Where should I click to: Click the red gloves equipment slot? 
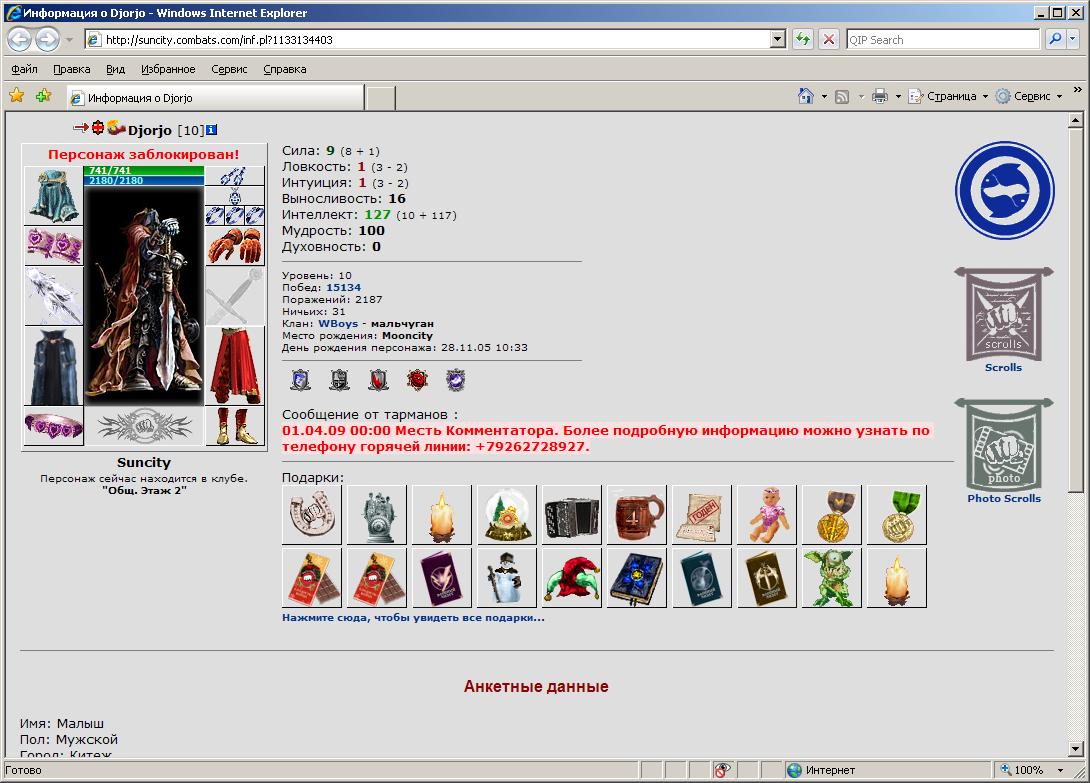(235, 245)
